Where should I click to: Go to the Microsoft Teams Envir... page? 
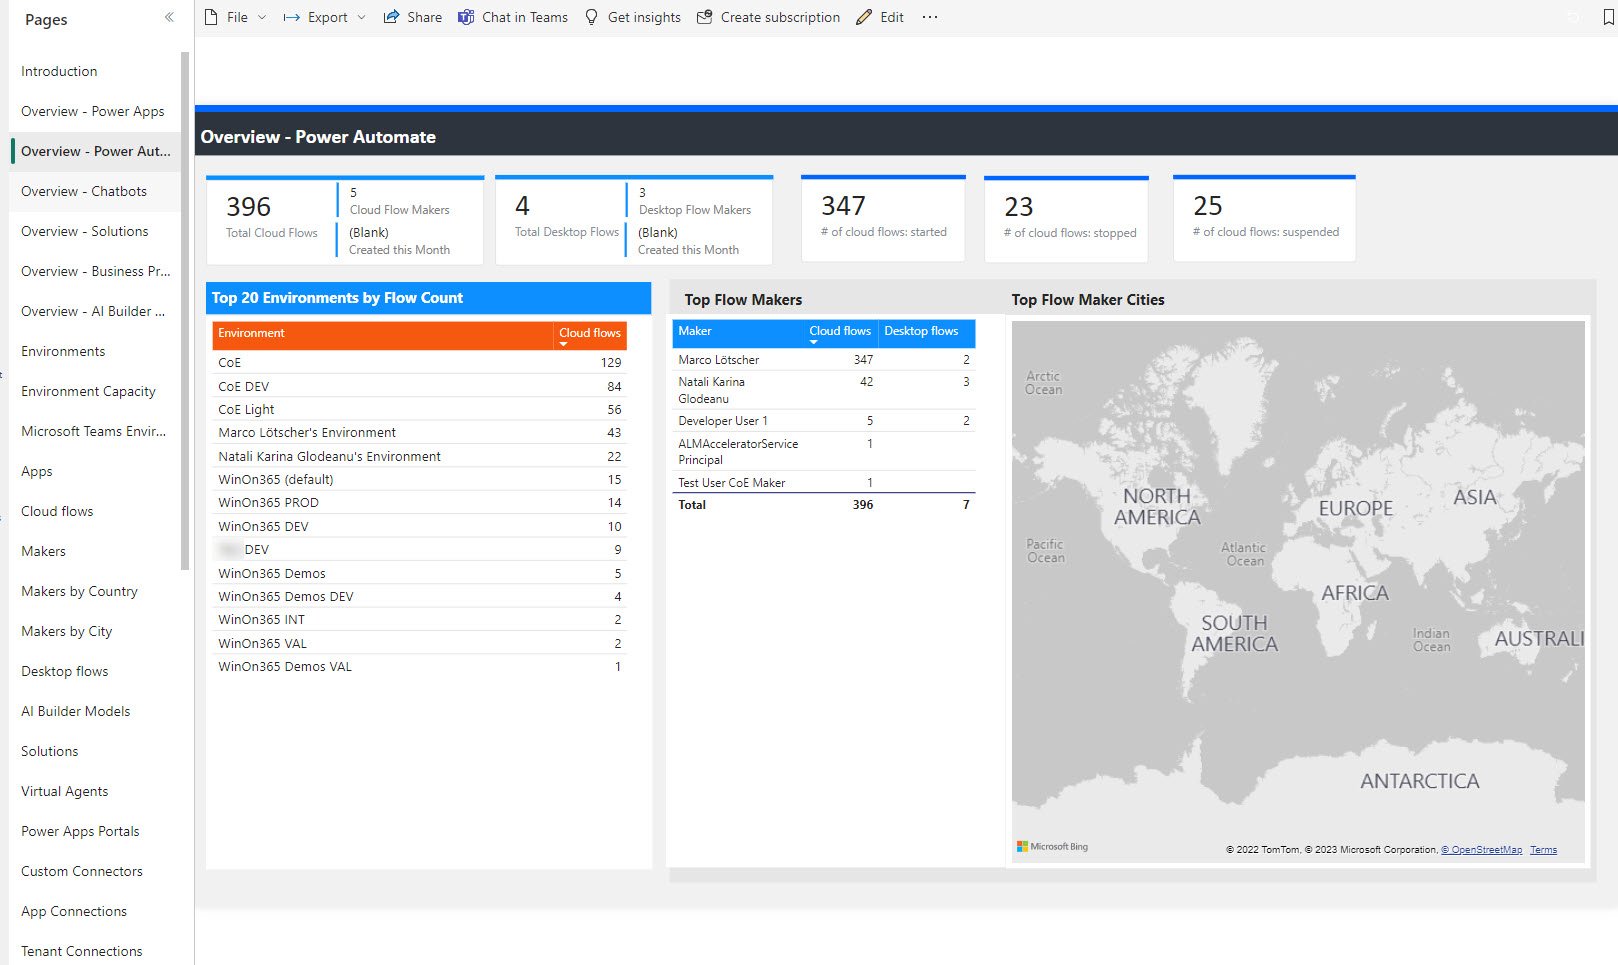(96, 431)
